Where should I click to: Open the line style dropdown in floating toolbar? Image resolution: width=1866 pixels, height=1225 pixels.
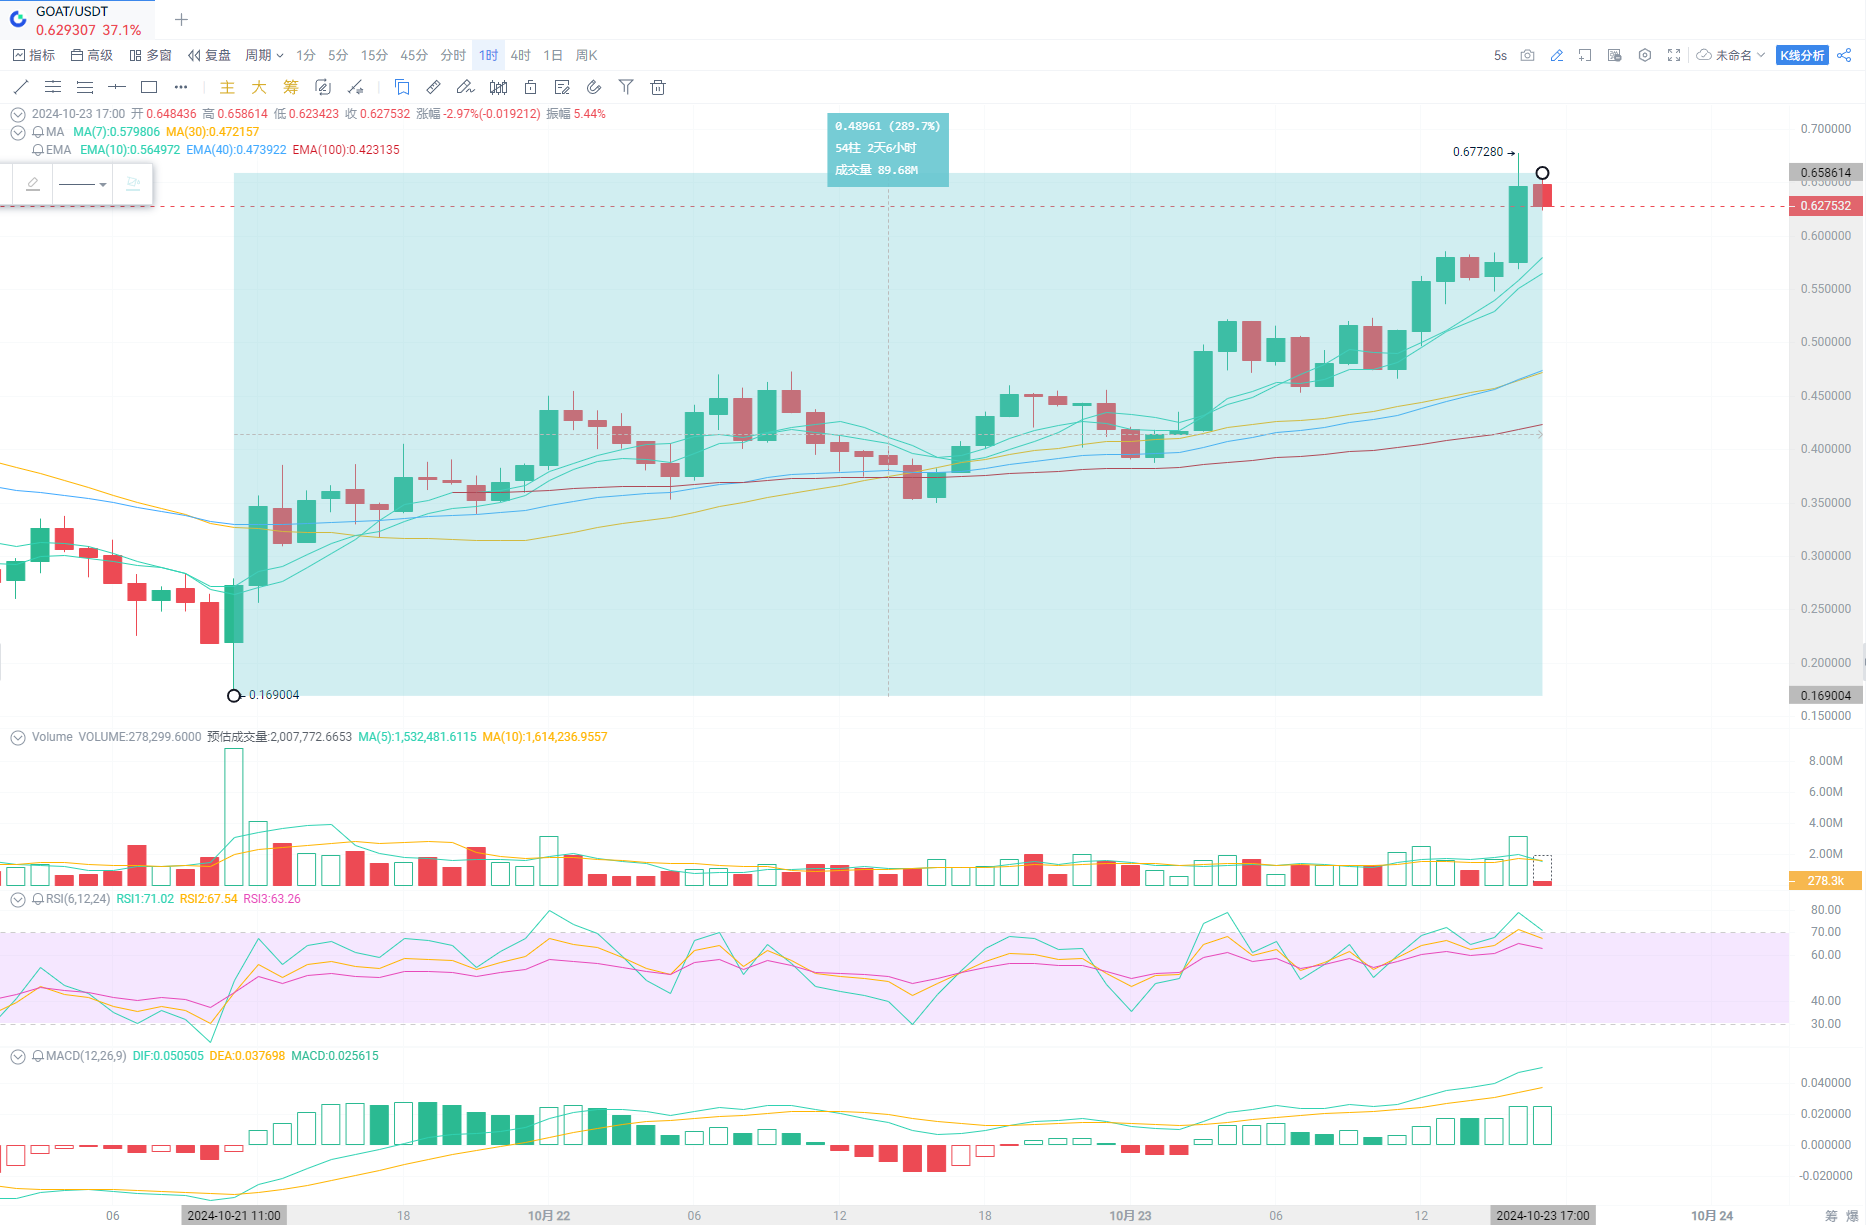(x=83, y=184)
